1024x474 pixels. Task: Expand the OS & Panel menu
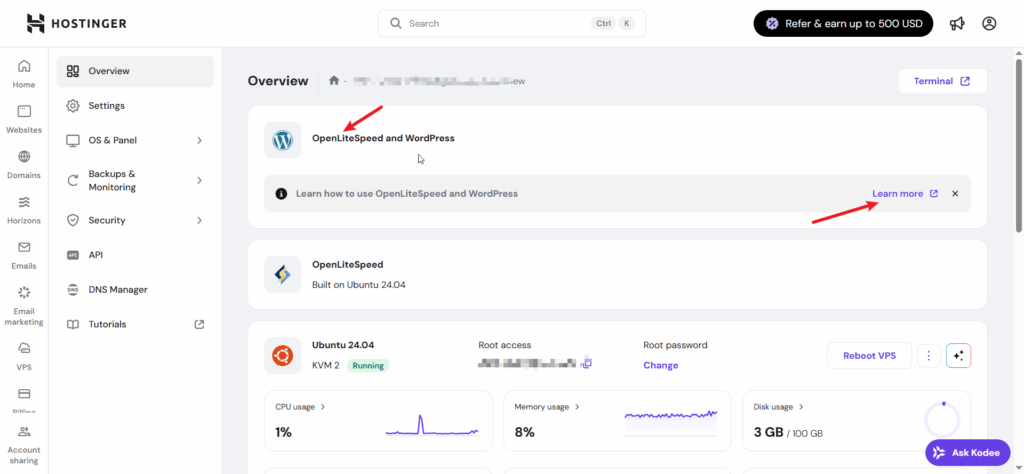tap(135, 140)
